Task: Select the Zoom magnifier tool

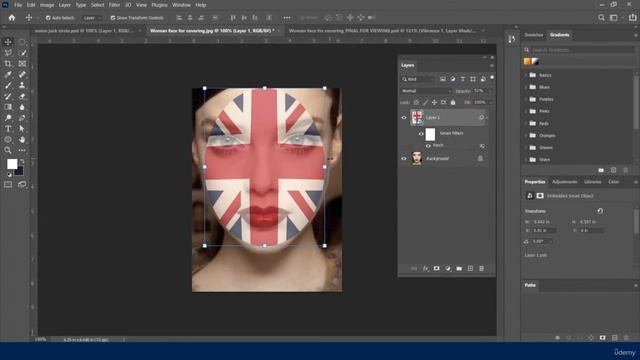Action: pyautogui.click(x=8, y=150)
